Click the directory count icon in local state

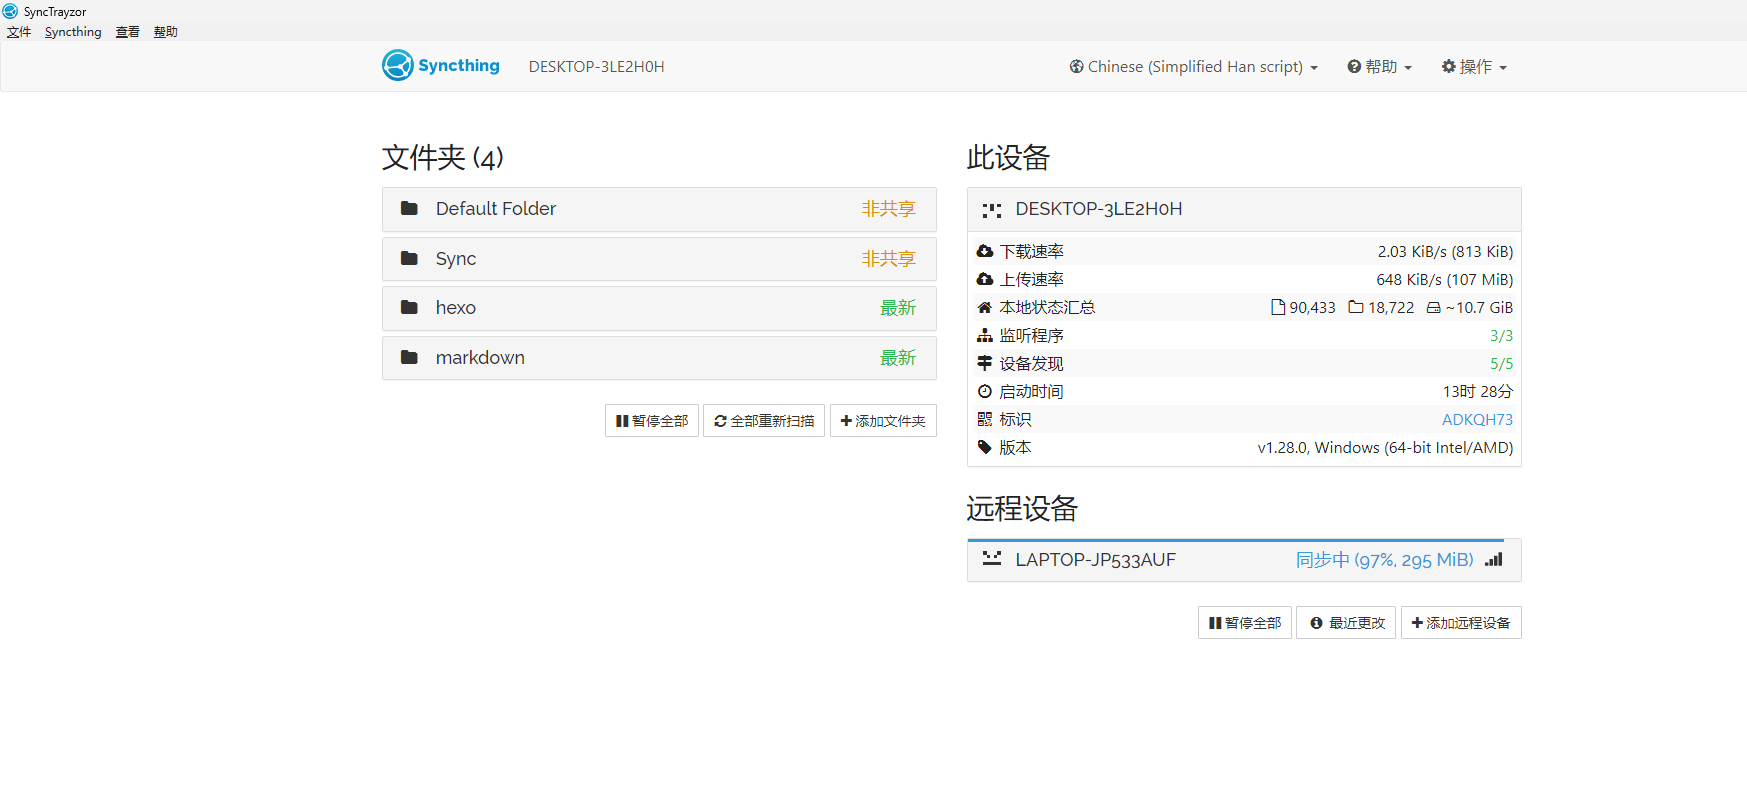(1356, 307)
